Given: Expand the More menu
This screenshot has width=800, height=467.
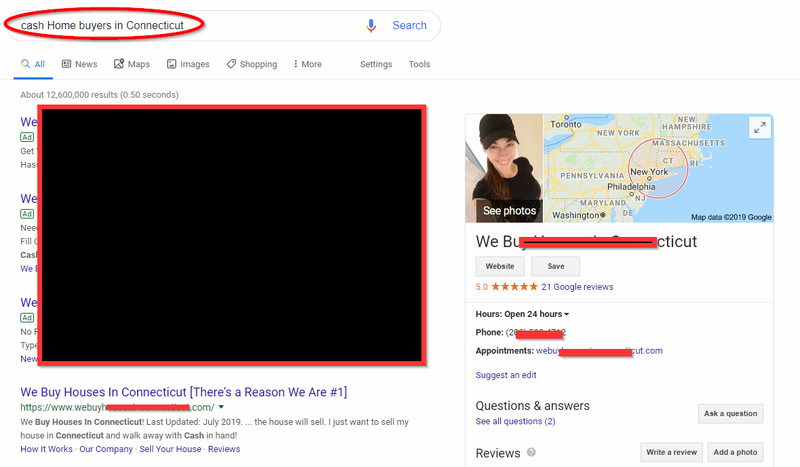Looking at the screenshot, I should pyautogui.click(x=308, y=64).
